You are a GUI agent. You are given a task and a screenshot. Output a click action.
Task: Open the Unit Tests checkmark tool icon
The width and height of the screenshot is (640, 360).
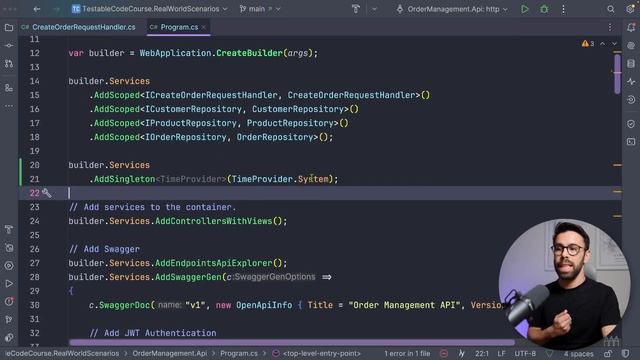click(x=631, y=124)
